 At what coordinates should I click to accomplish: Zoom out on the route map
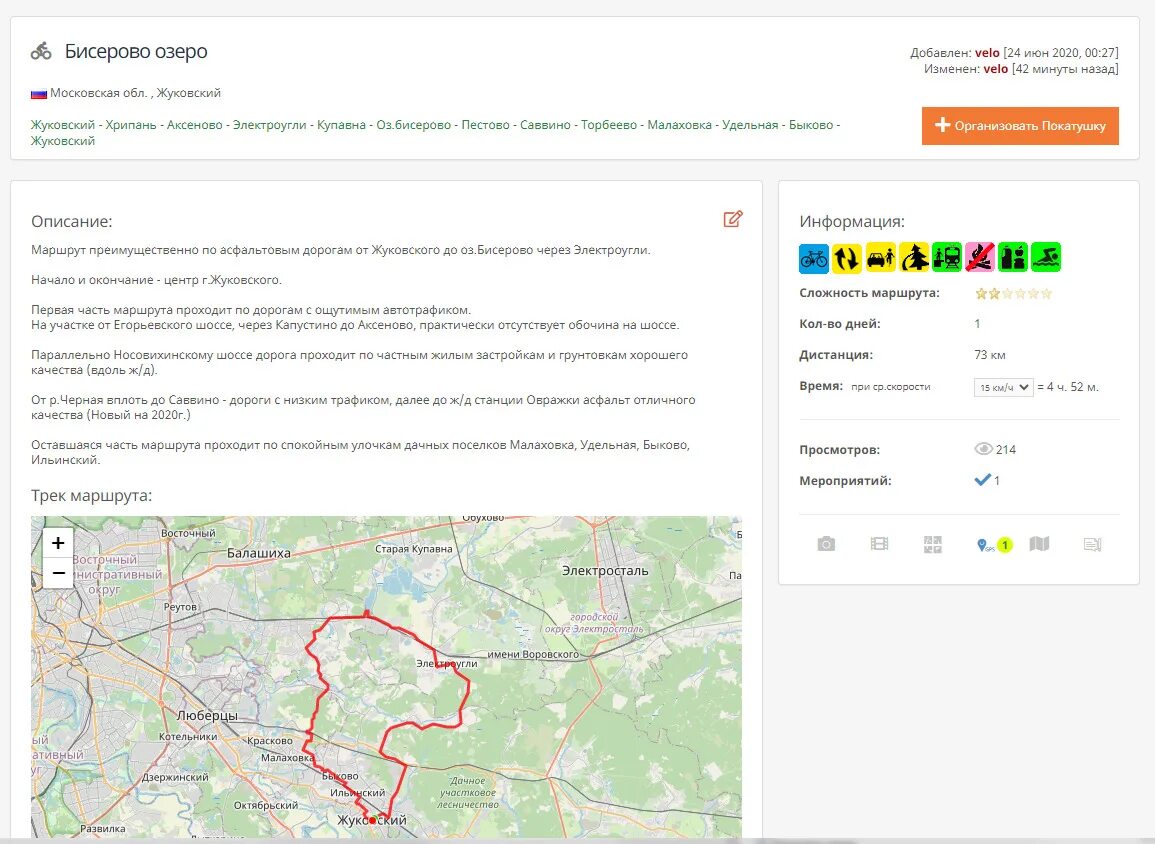point(58,572)
